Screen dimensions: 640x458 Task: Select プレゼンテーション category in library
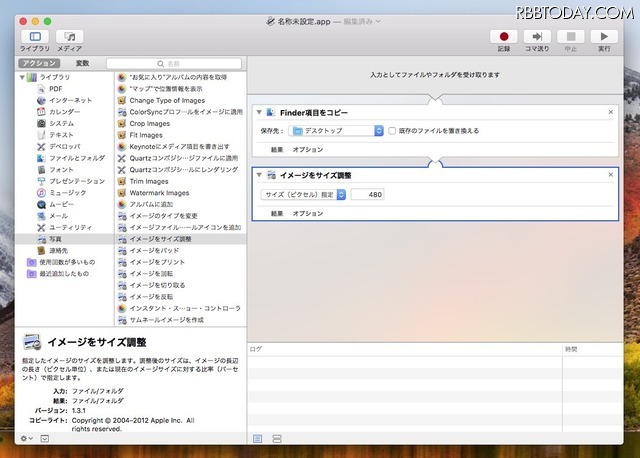[x=77, y=181]
